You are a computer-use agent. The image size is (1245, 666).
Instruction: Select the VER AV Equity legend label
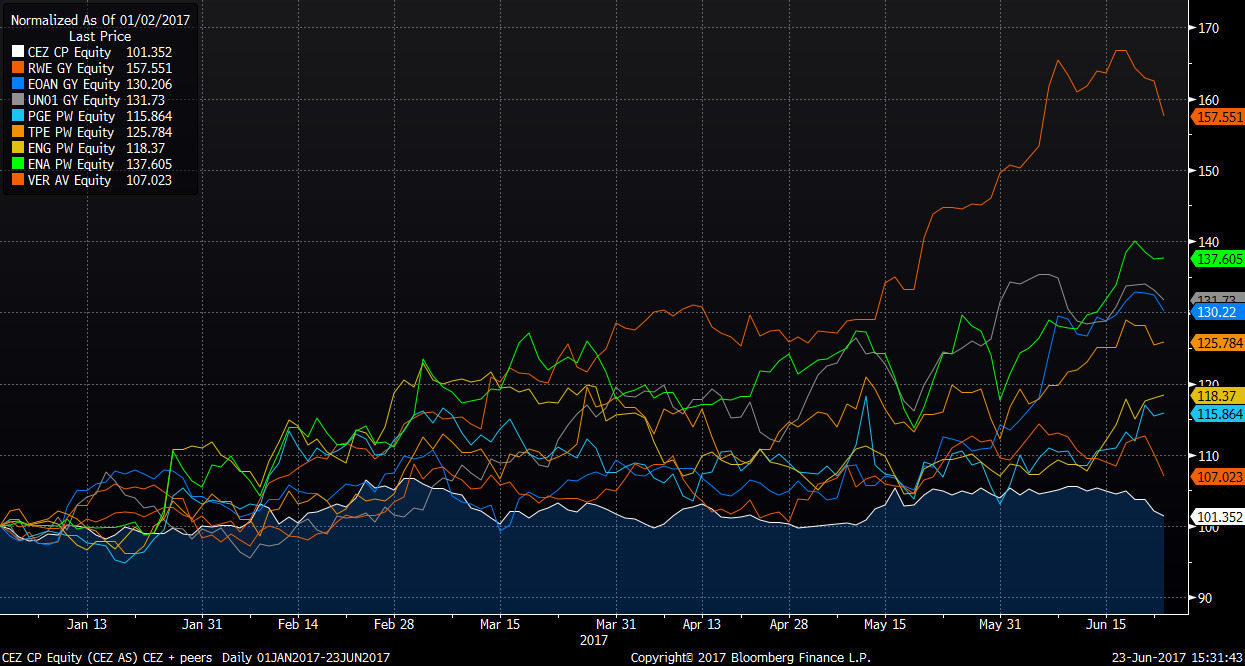[70, 180]
